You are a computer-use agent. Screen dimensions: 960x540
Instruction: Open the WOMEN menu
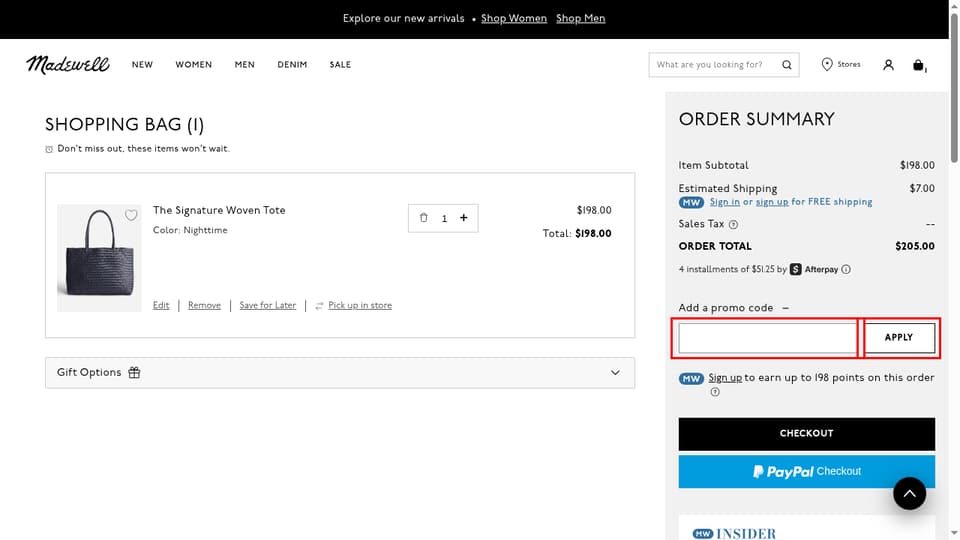click(x=193, y=64)
